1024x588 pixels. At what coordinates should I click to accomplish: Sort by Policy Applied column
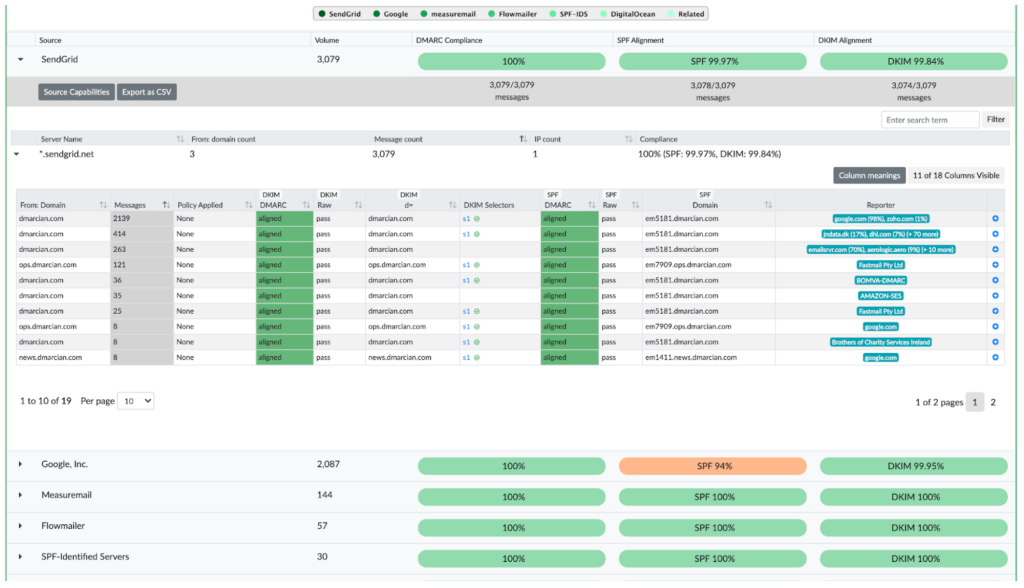tap(248, 205)
